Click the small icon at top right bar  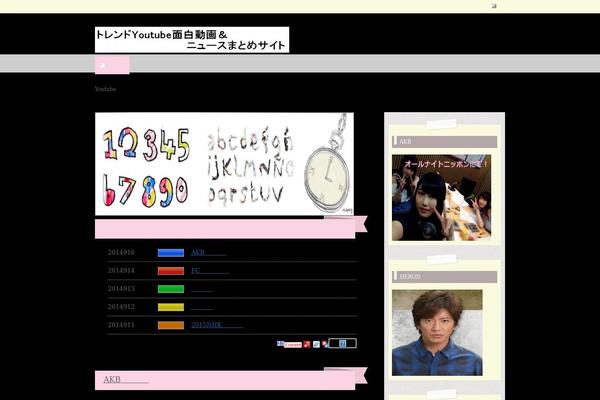click(494, 6)
